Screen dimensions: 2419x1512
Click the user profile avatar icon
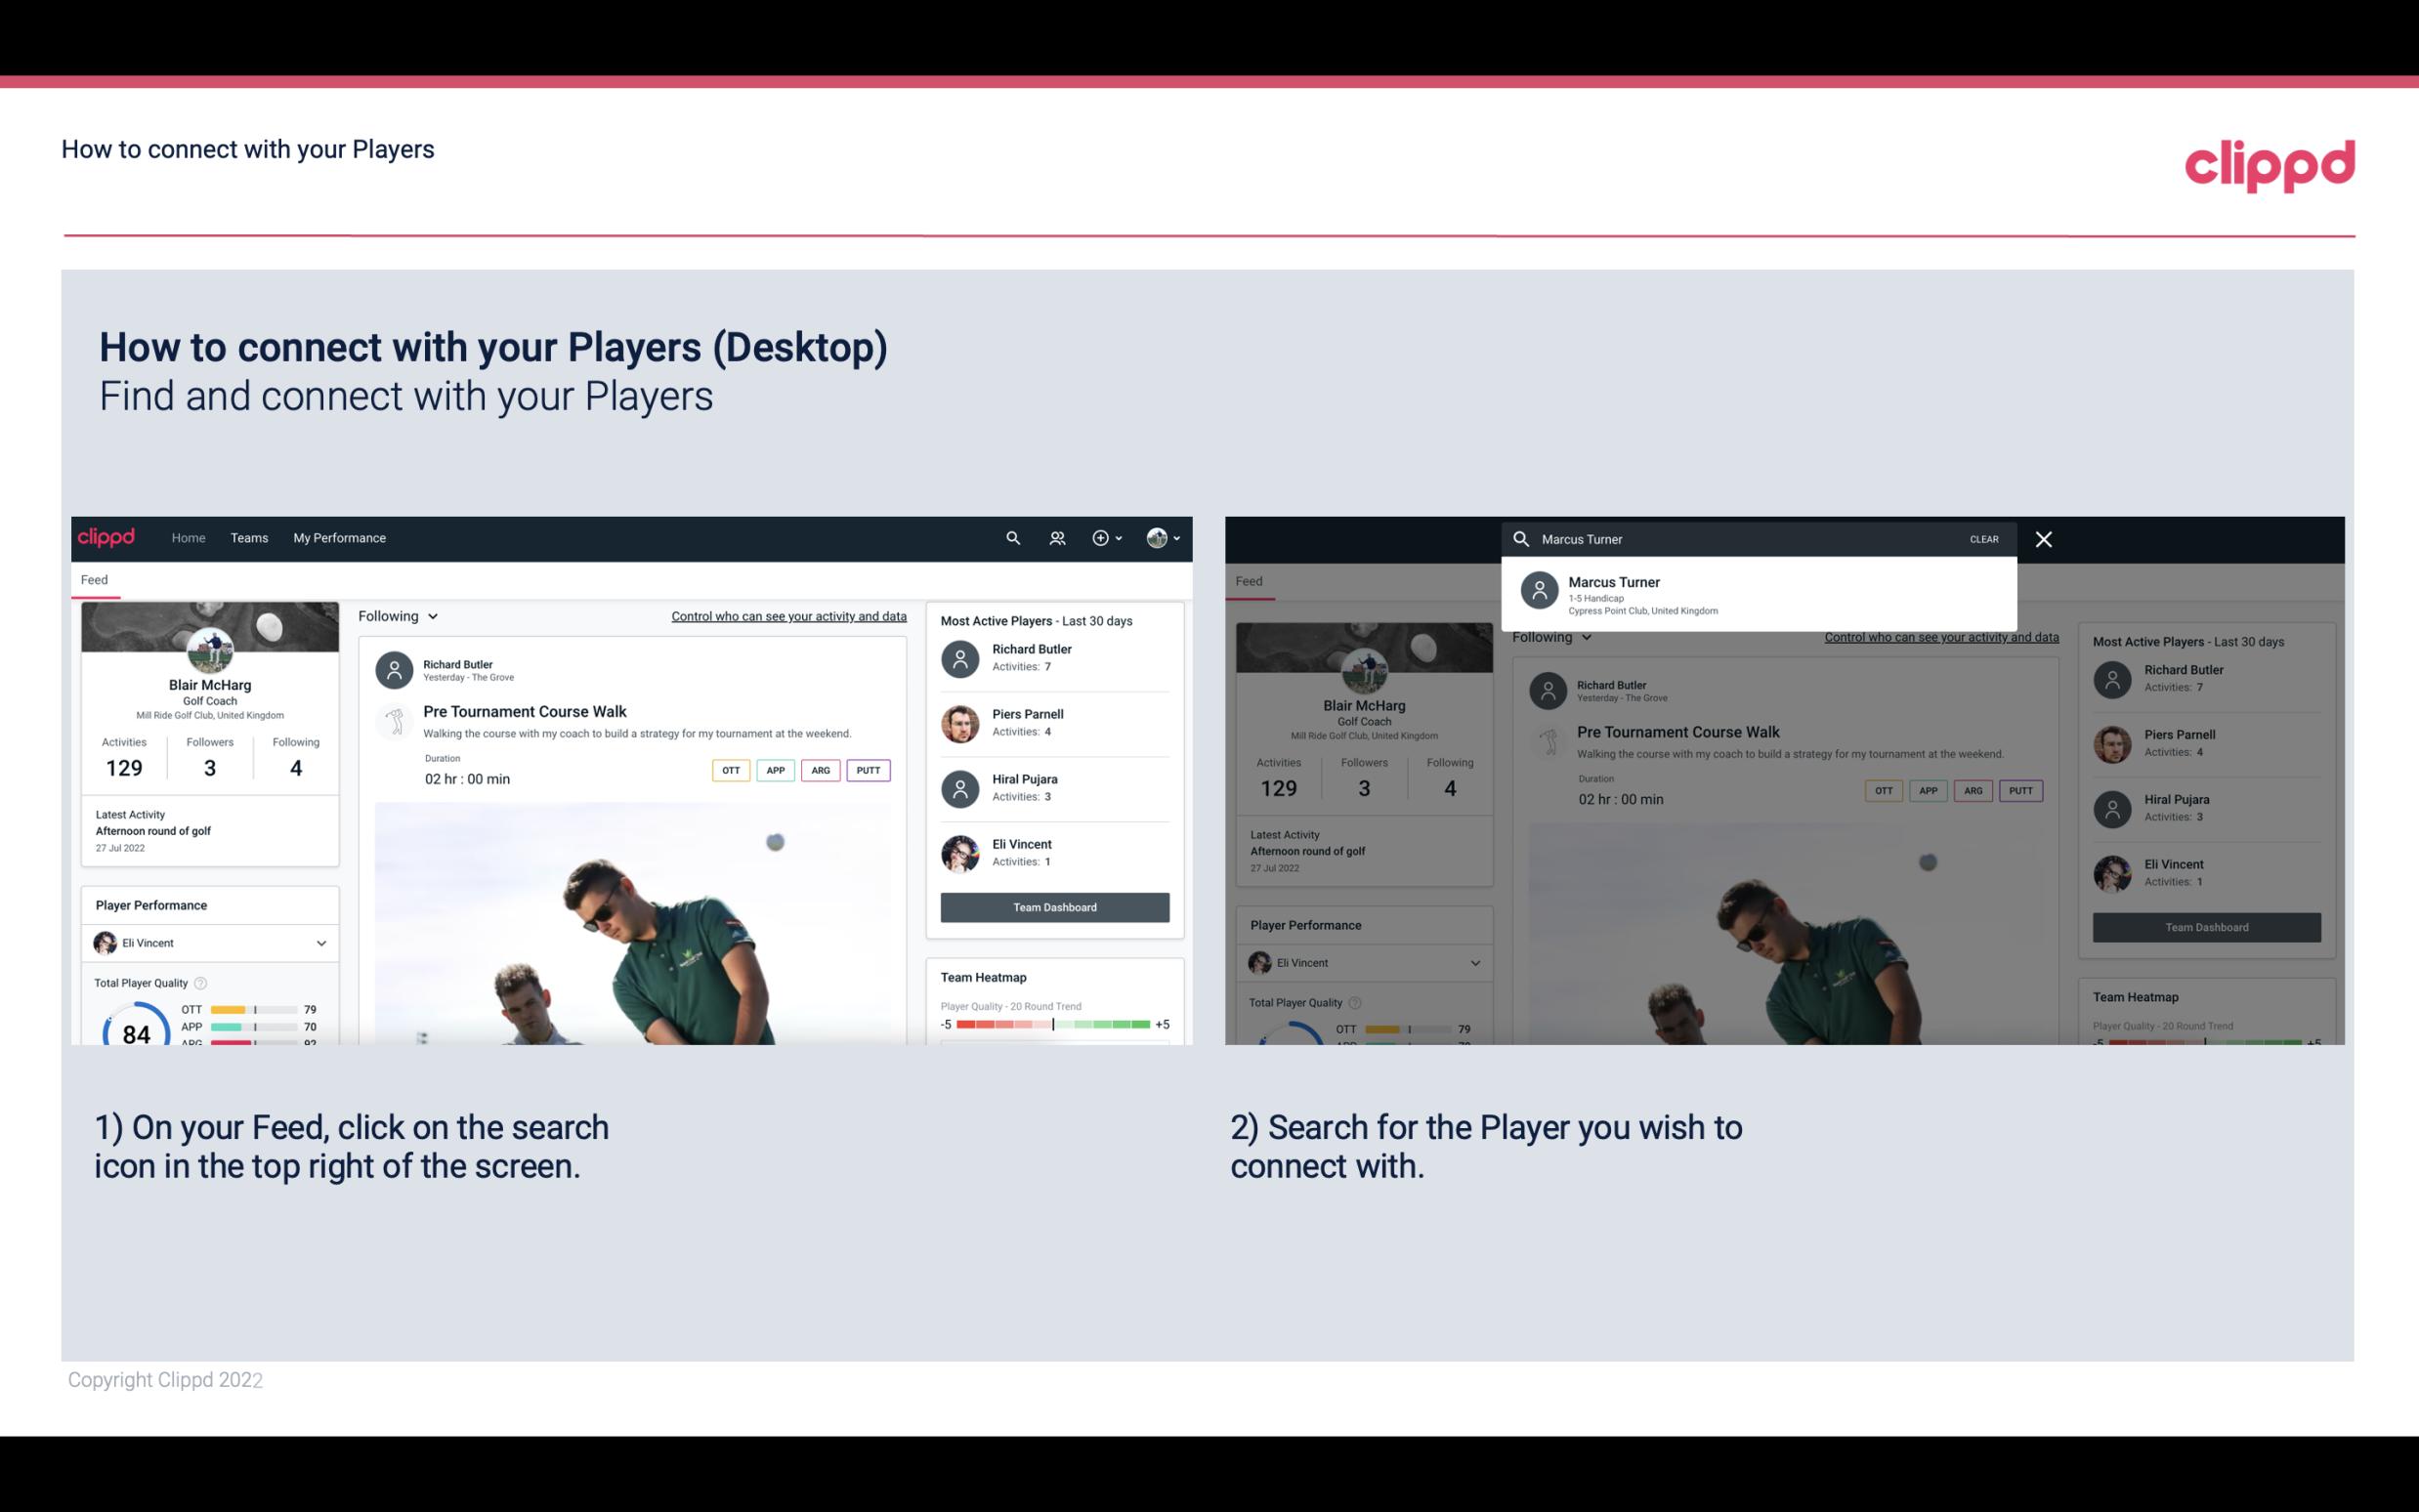[1157, 538]
